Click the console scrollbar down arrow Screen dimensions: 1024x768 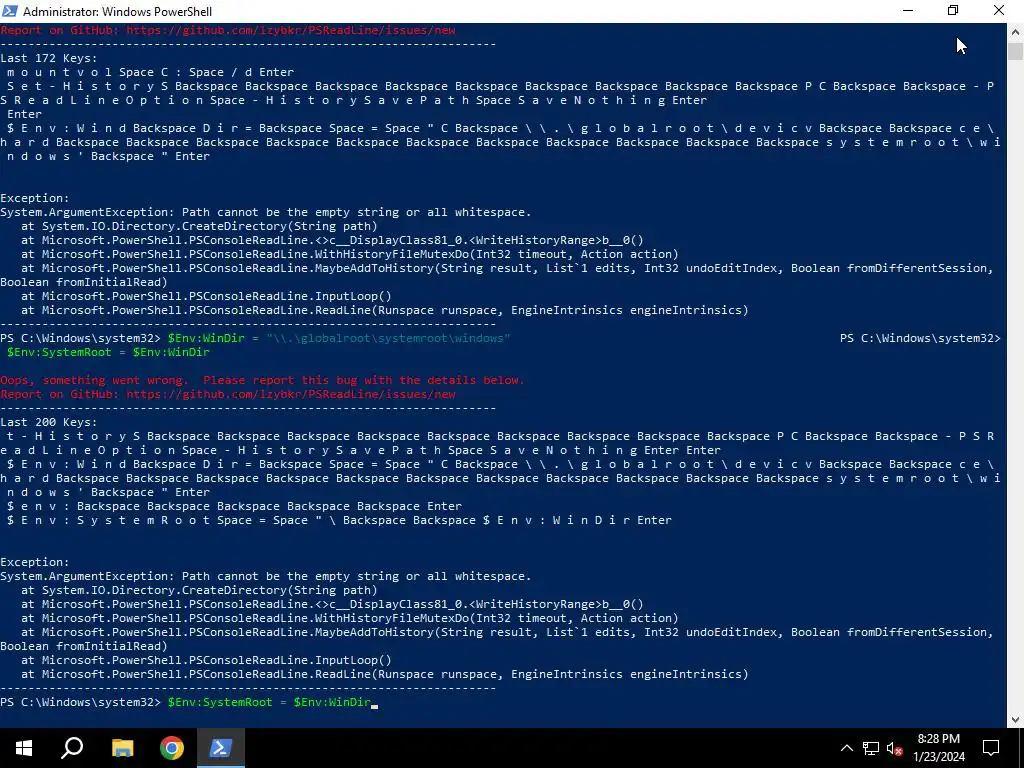coord(1016,720)
